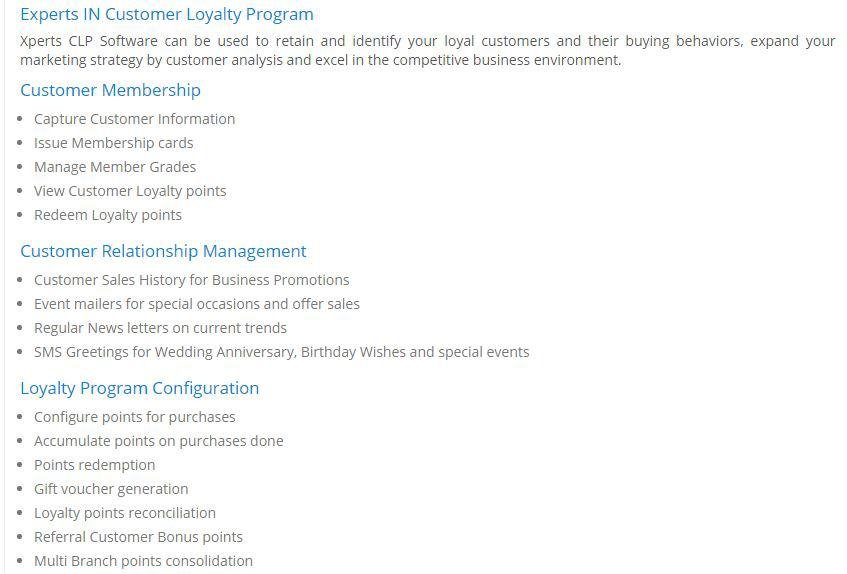Click the Points redemption item
Screen dimensions: 847x574
[x=95, y=465]
